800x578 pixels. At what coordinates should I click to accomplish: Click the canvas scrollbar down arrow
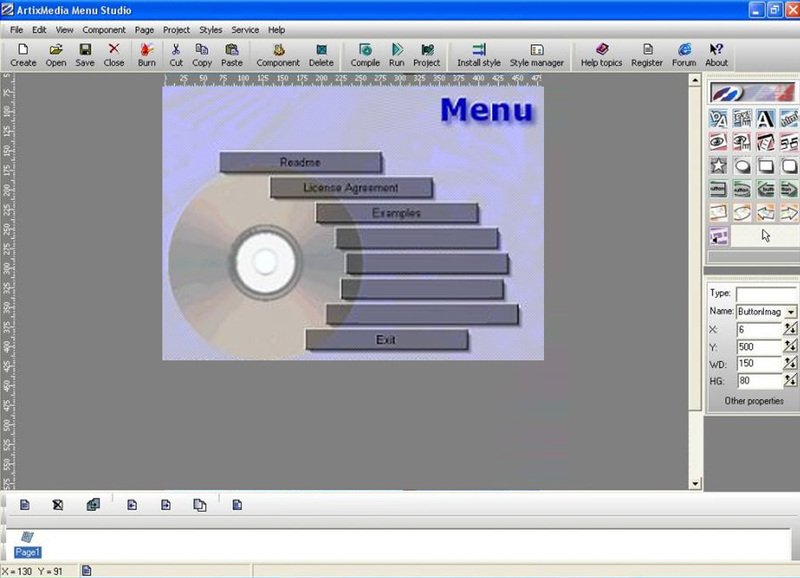coord(695,483)
